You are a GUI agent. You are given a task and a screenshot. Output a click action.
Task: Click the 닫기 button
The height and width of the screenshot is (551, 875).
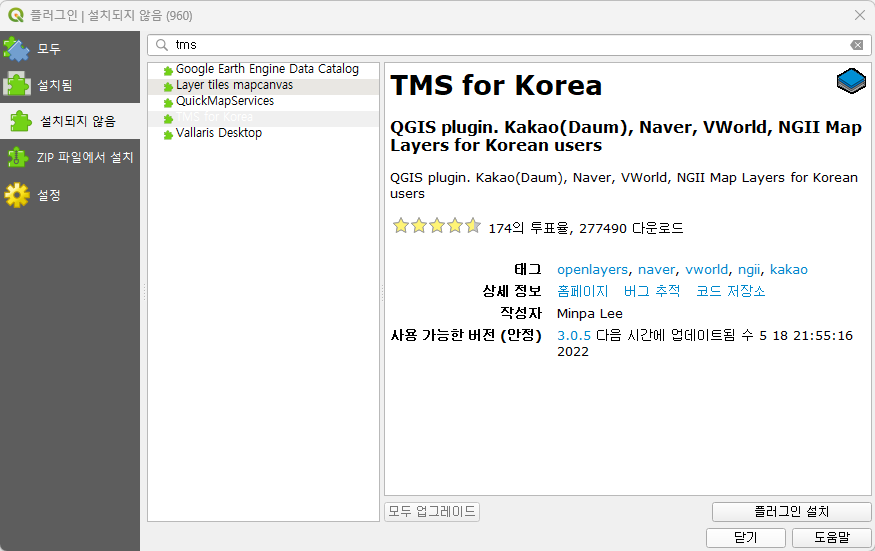coord(746,538)
